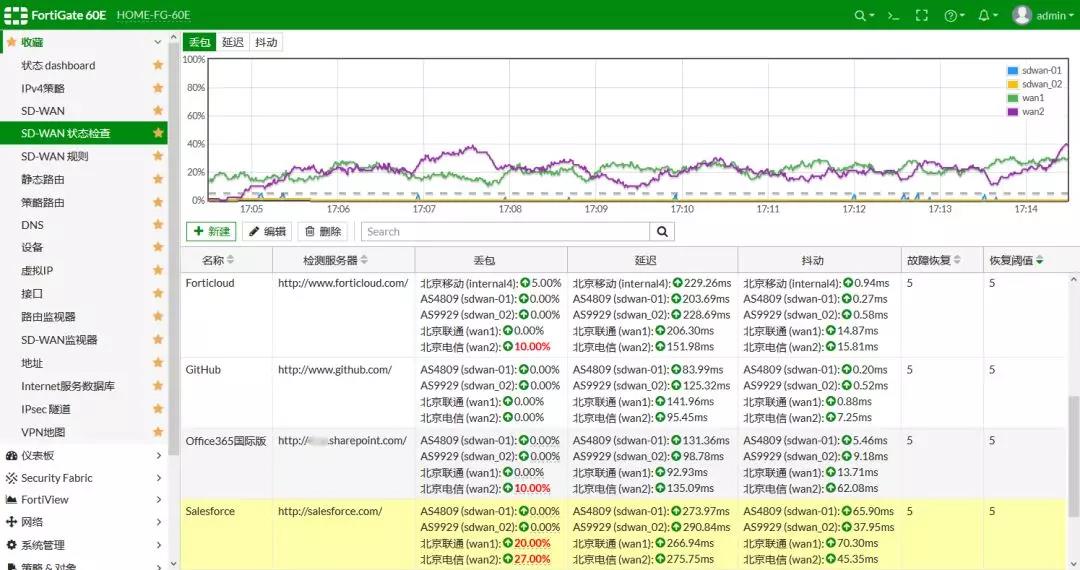
Task: Click the 新建 create button
Action: [x=211, y=231]
